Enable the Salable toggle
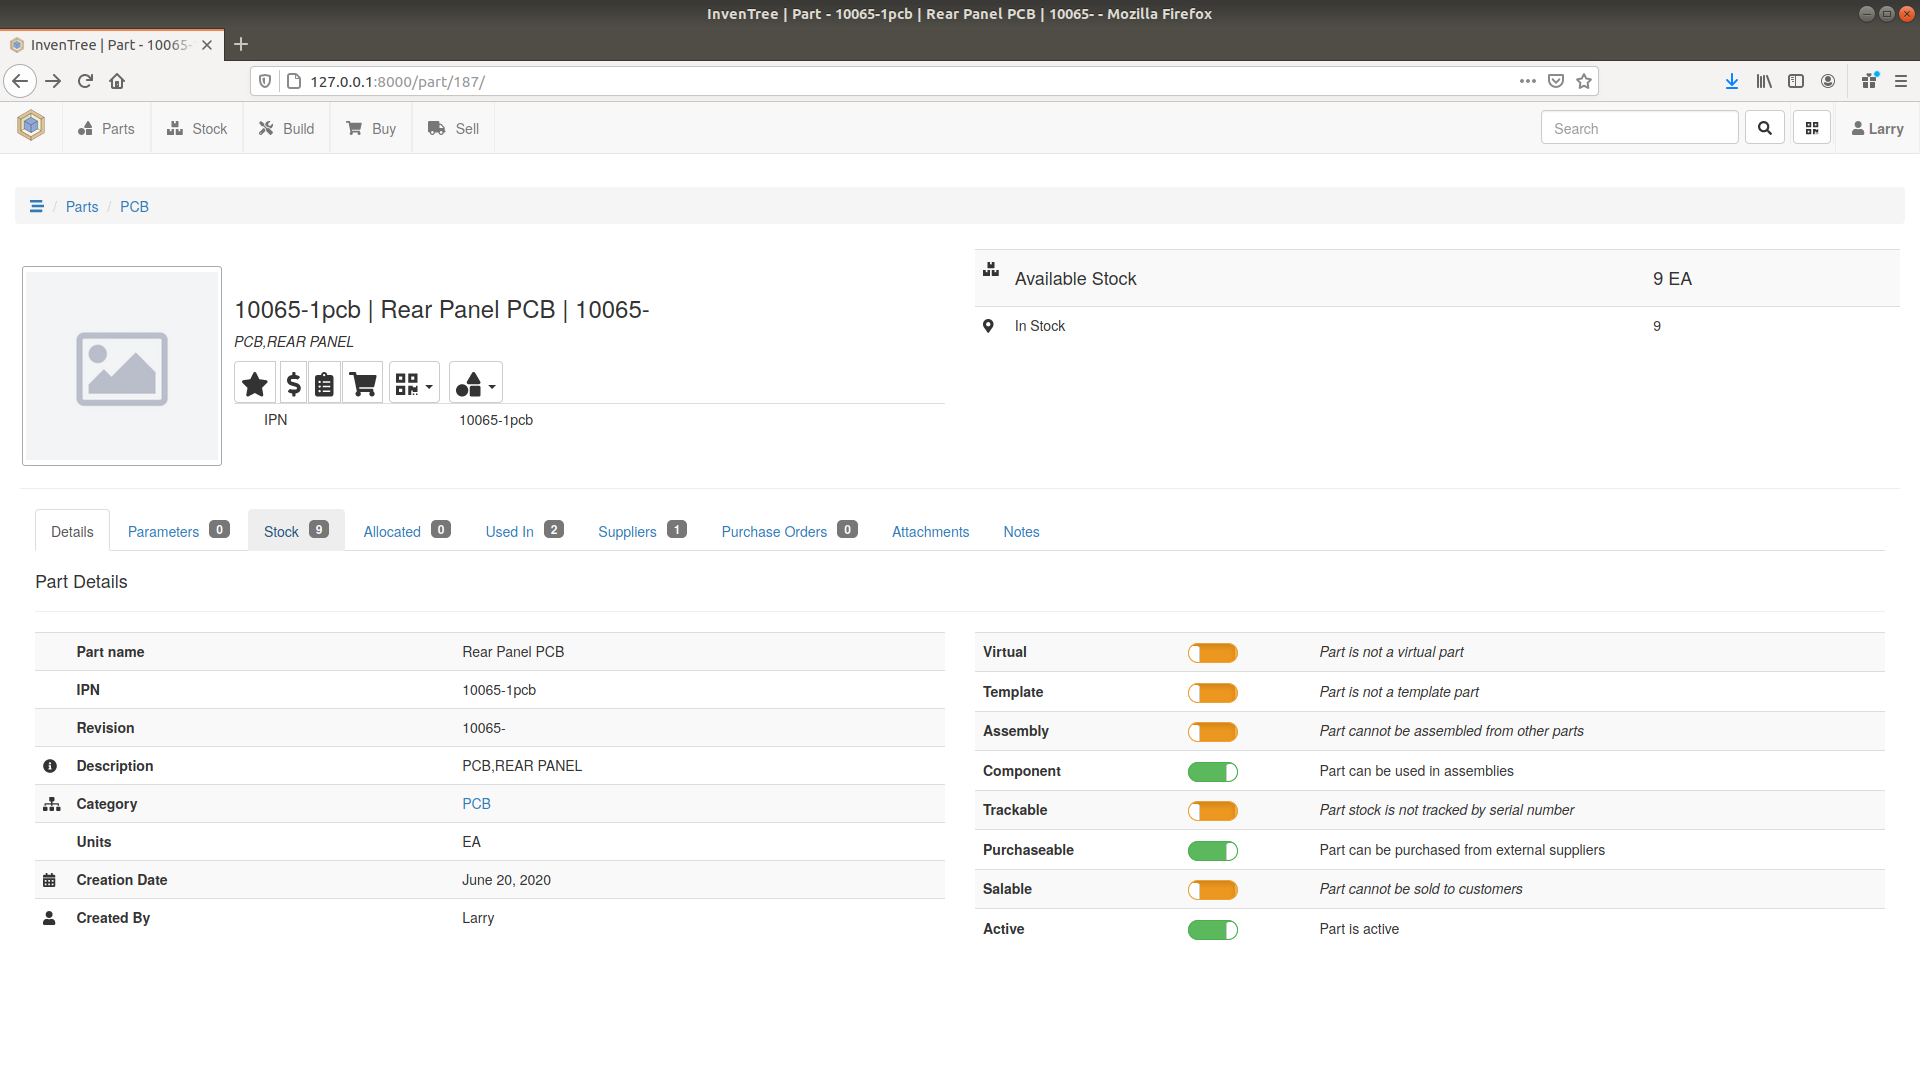Screen dimensions: 1920x1080 (1212, 889)
